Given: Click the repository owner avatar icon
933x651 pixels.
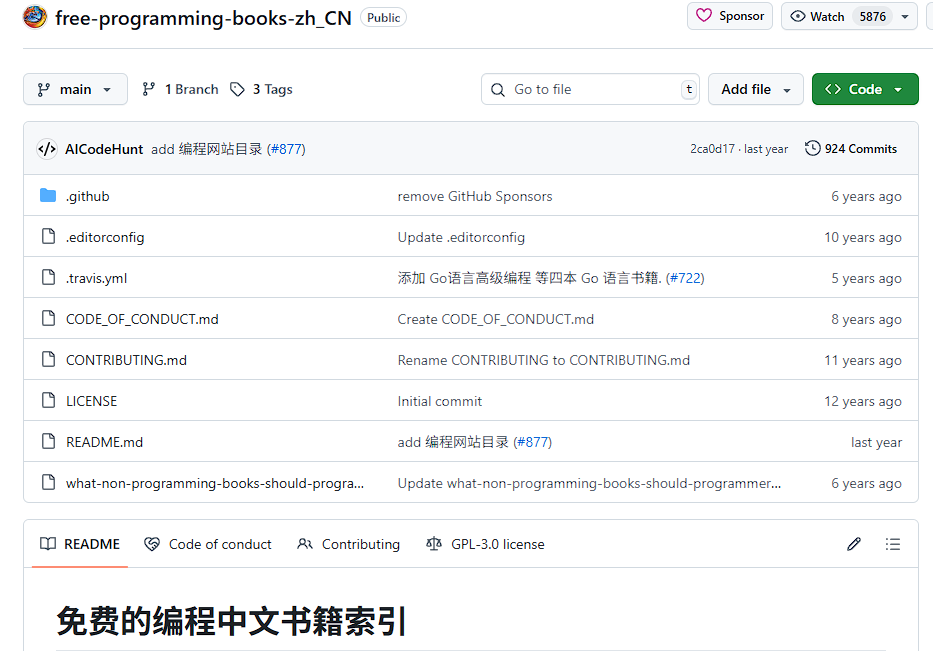Looking at the screenshot, I should [x=35, y=17].
